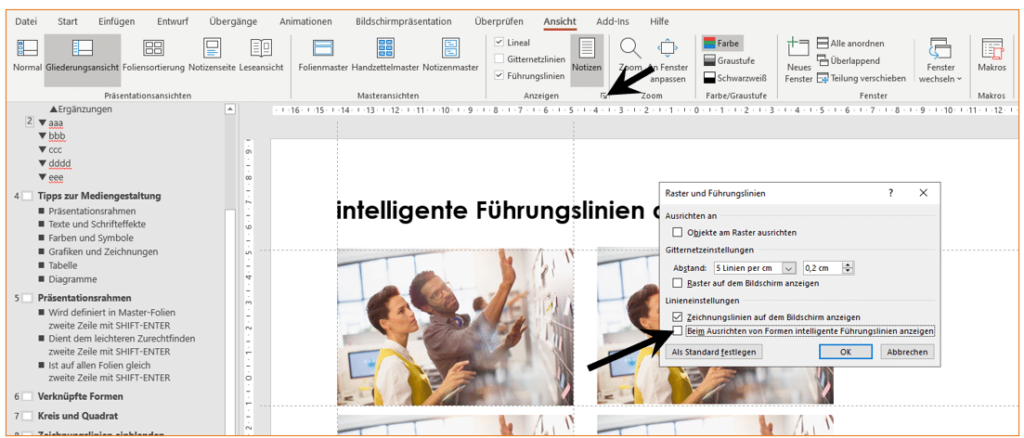This screenshot has height=438, width=1024.
Task: Click the 0,2 cm spacing field
Action: 822,268
